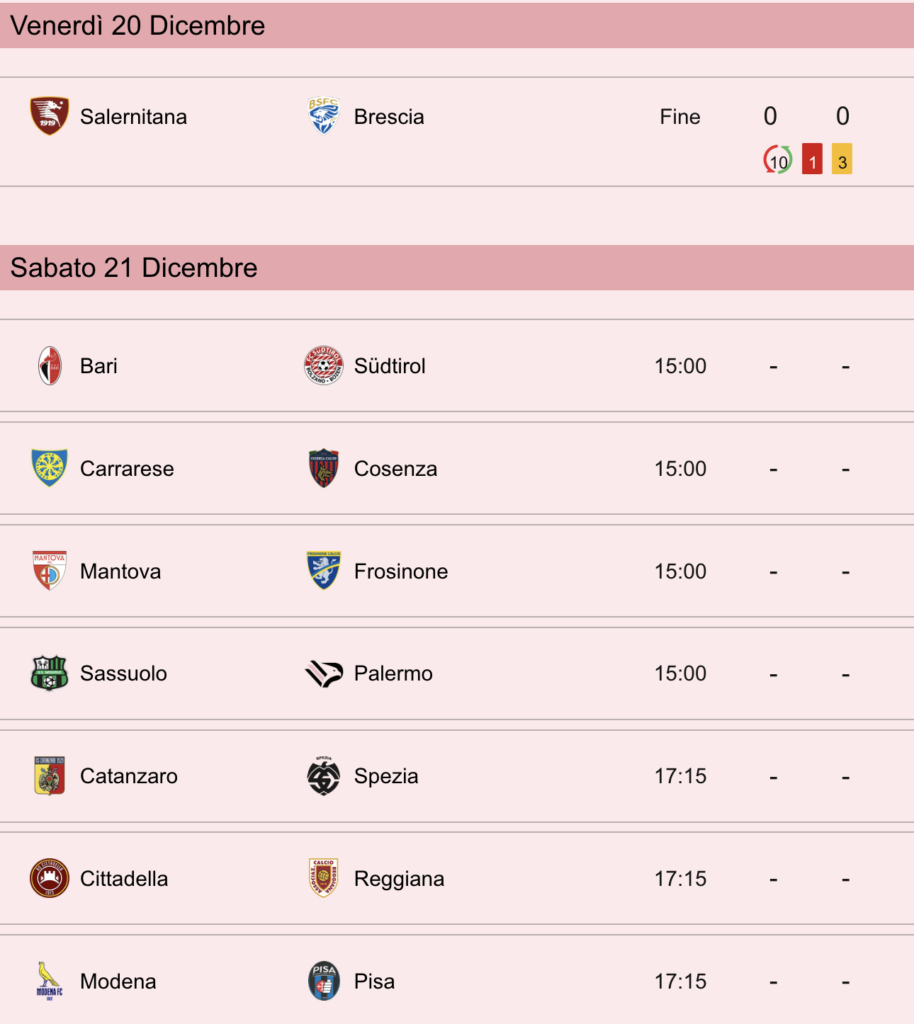The width and height of the screenshot is (914, 1024).
Task: Click the red card indicator showing 1
Action: 812,159
